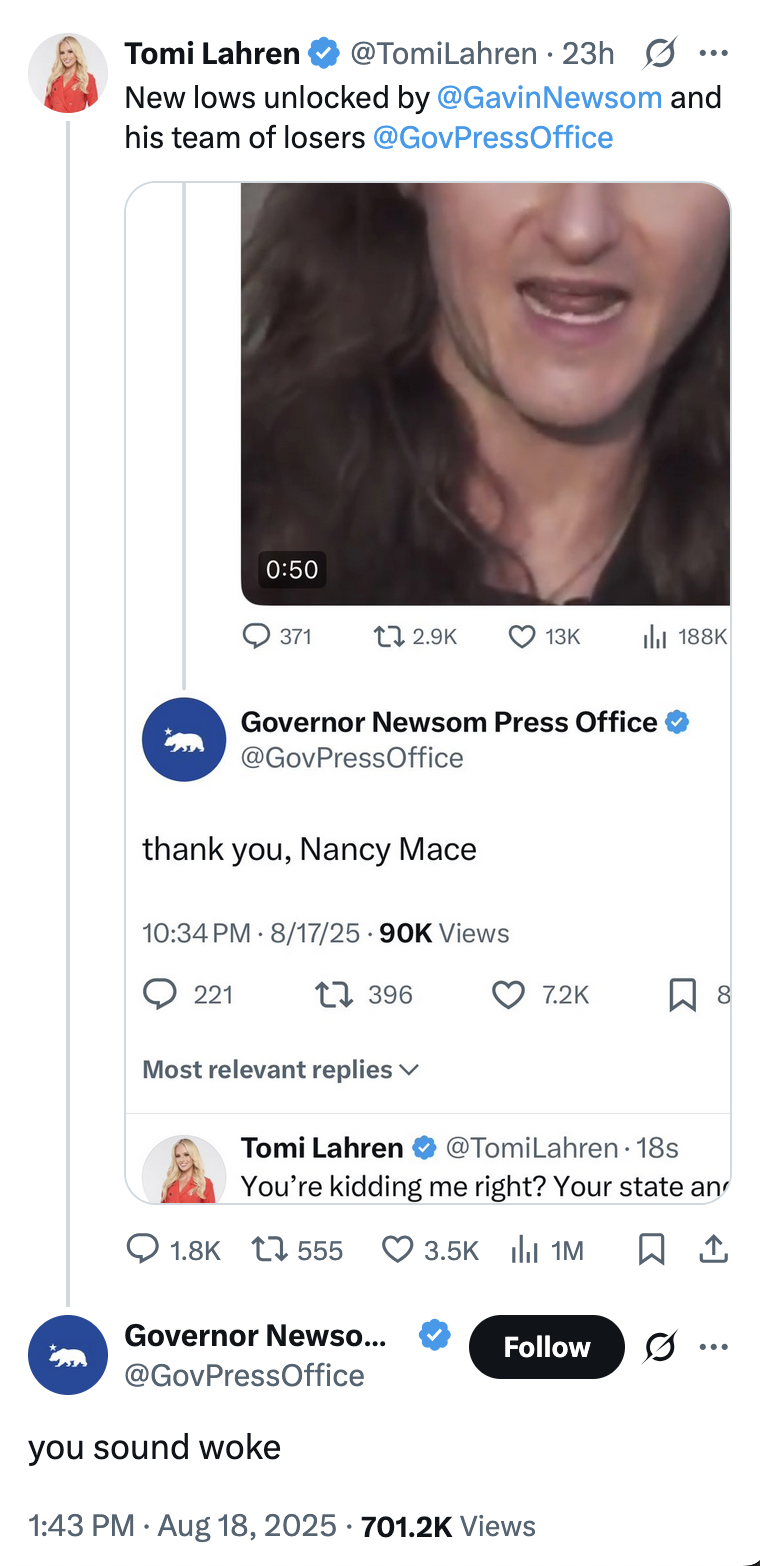
Task: Like the embedded video post with 13K likes
Action: pyautogui.click(x=522, y=636)
